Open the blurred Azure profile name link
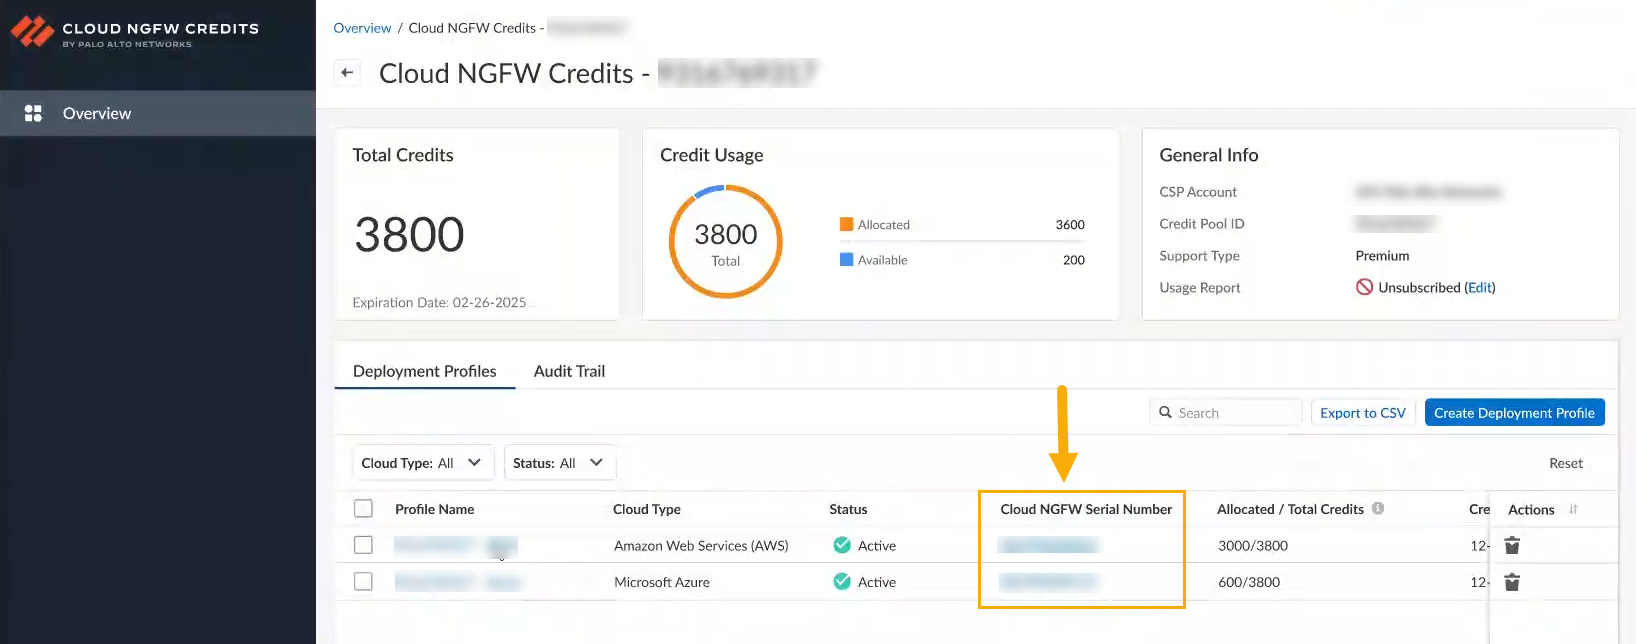 point(458,582)
